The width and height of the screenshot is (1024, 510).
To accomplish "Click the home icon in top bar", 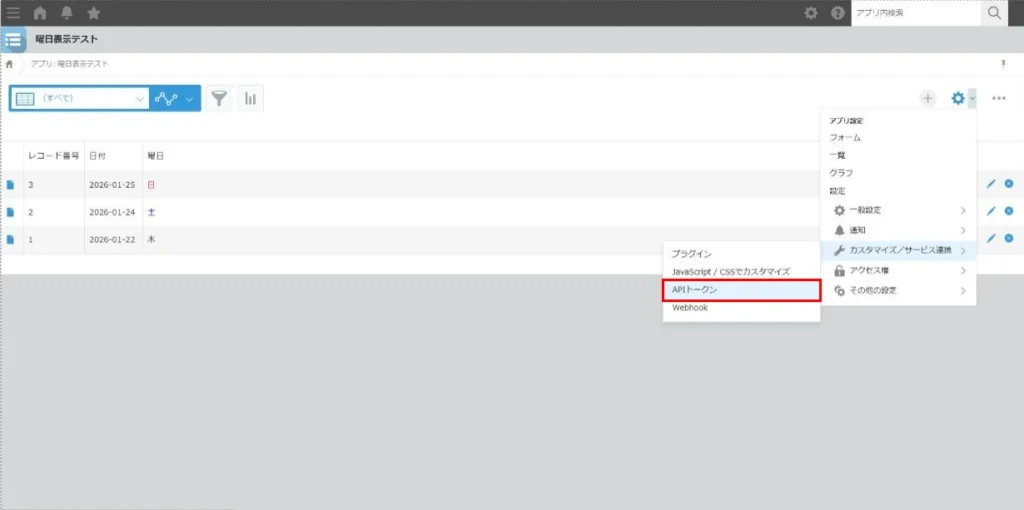I will pyautogui.click(x=40, y=13).
